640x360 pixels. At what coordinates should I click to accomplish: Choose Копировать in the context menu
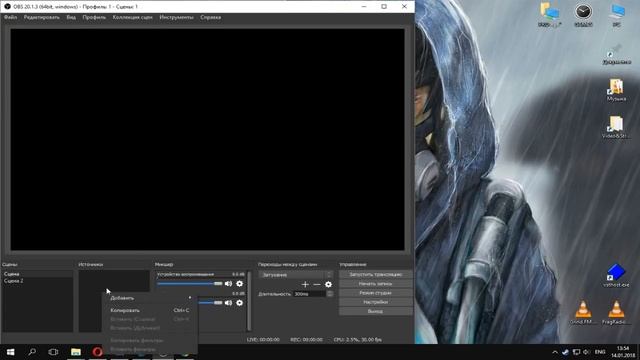click(150, 310)
